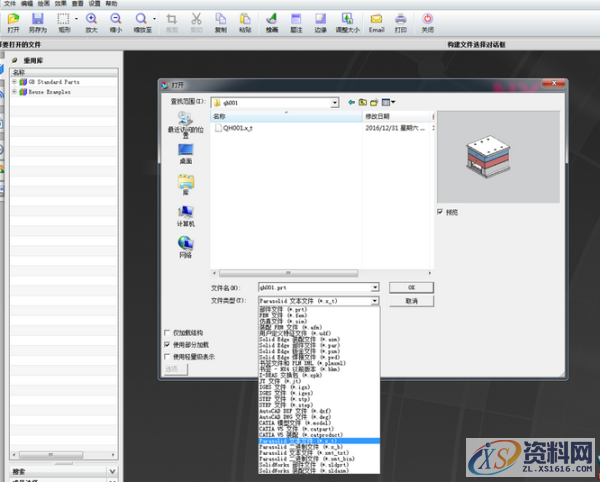The width and height of the screenshot is (600, 482).
Task: Open 桌面 (Desktop) location in dialog sidebar
Action: pyautogui.click(x=185, y=152)
